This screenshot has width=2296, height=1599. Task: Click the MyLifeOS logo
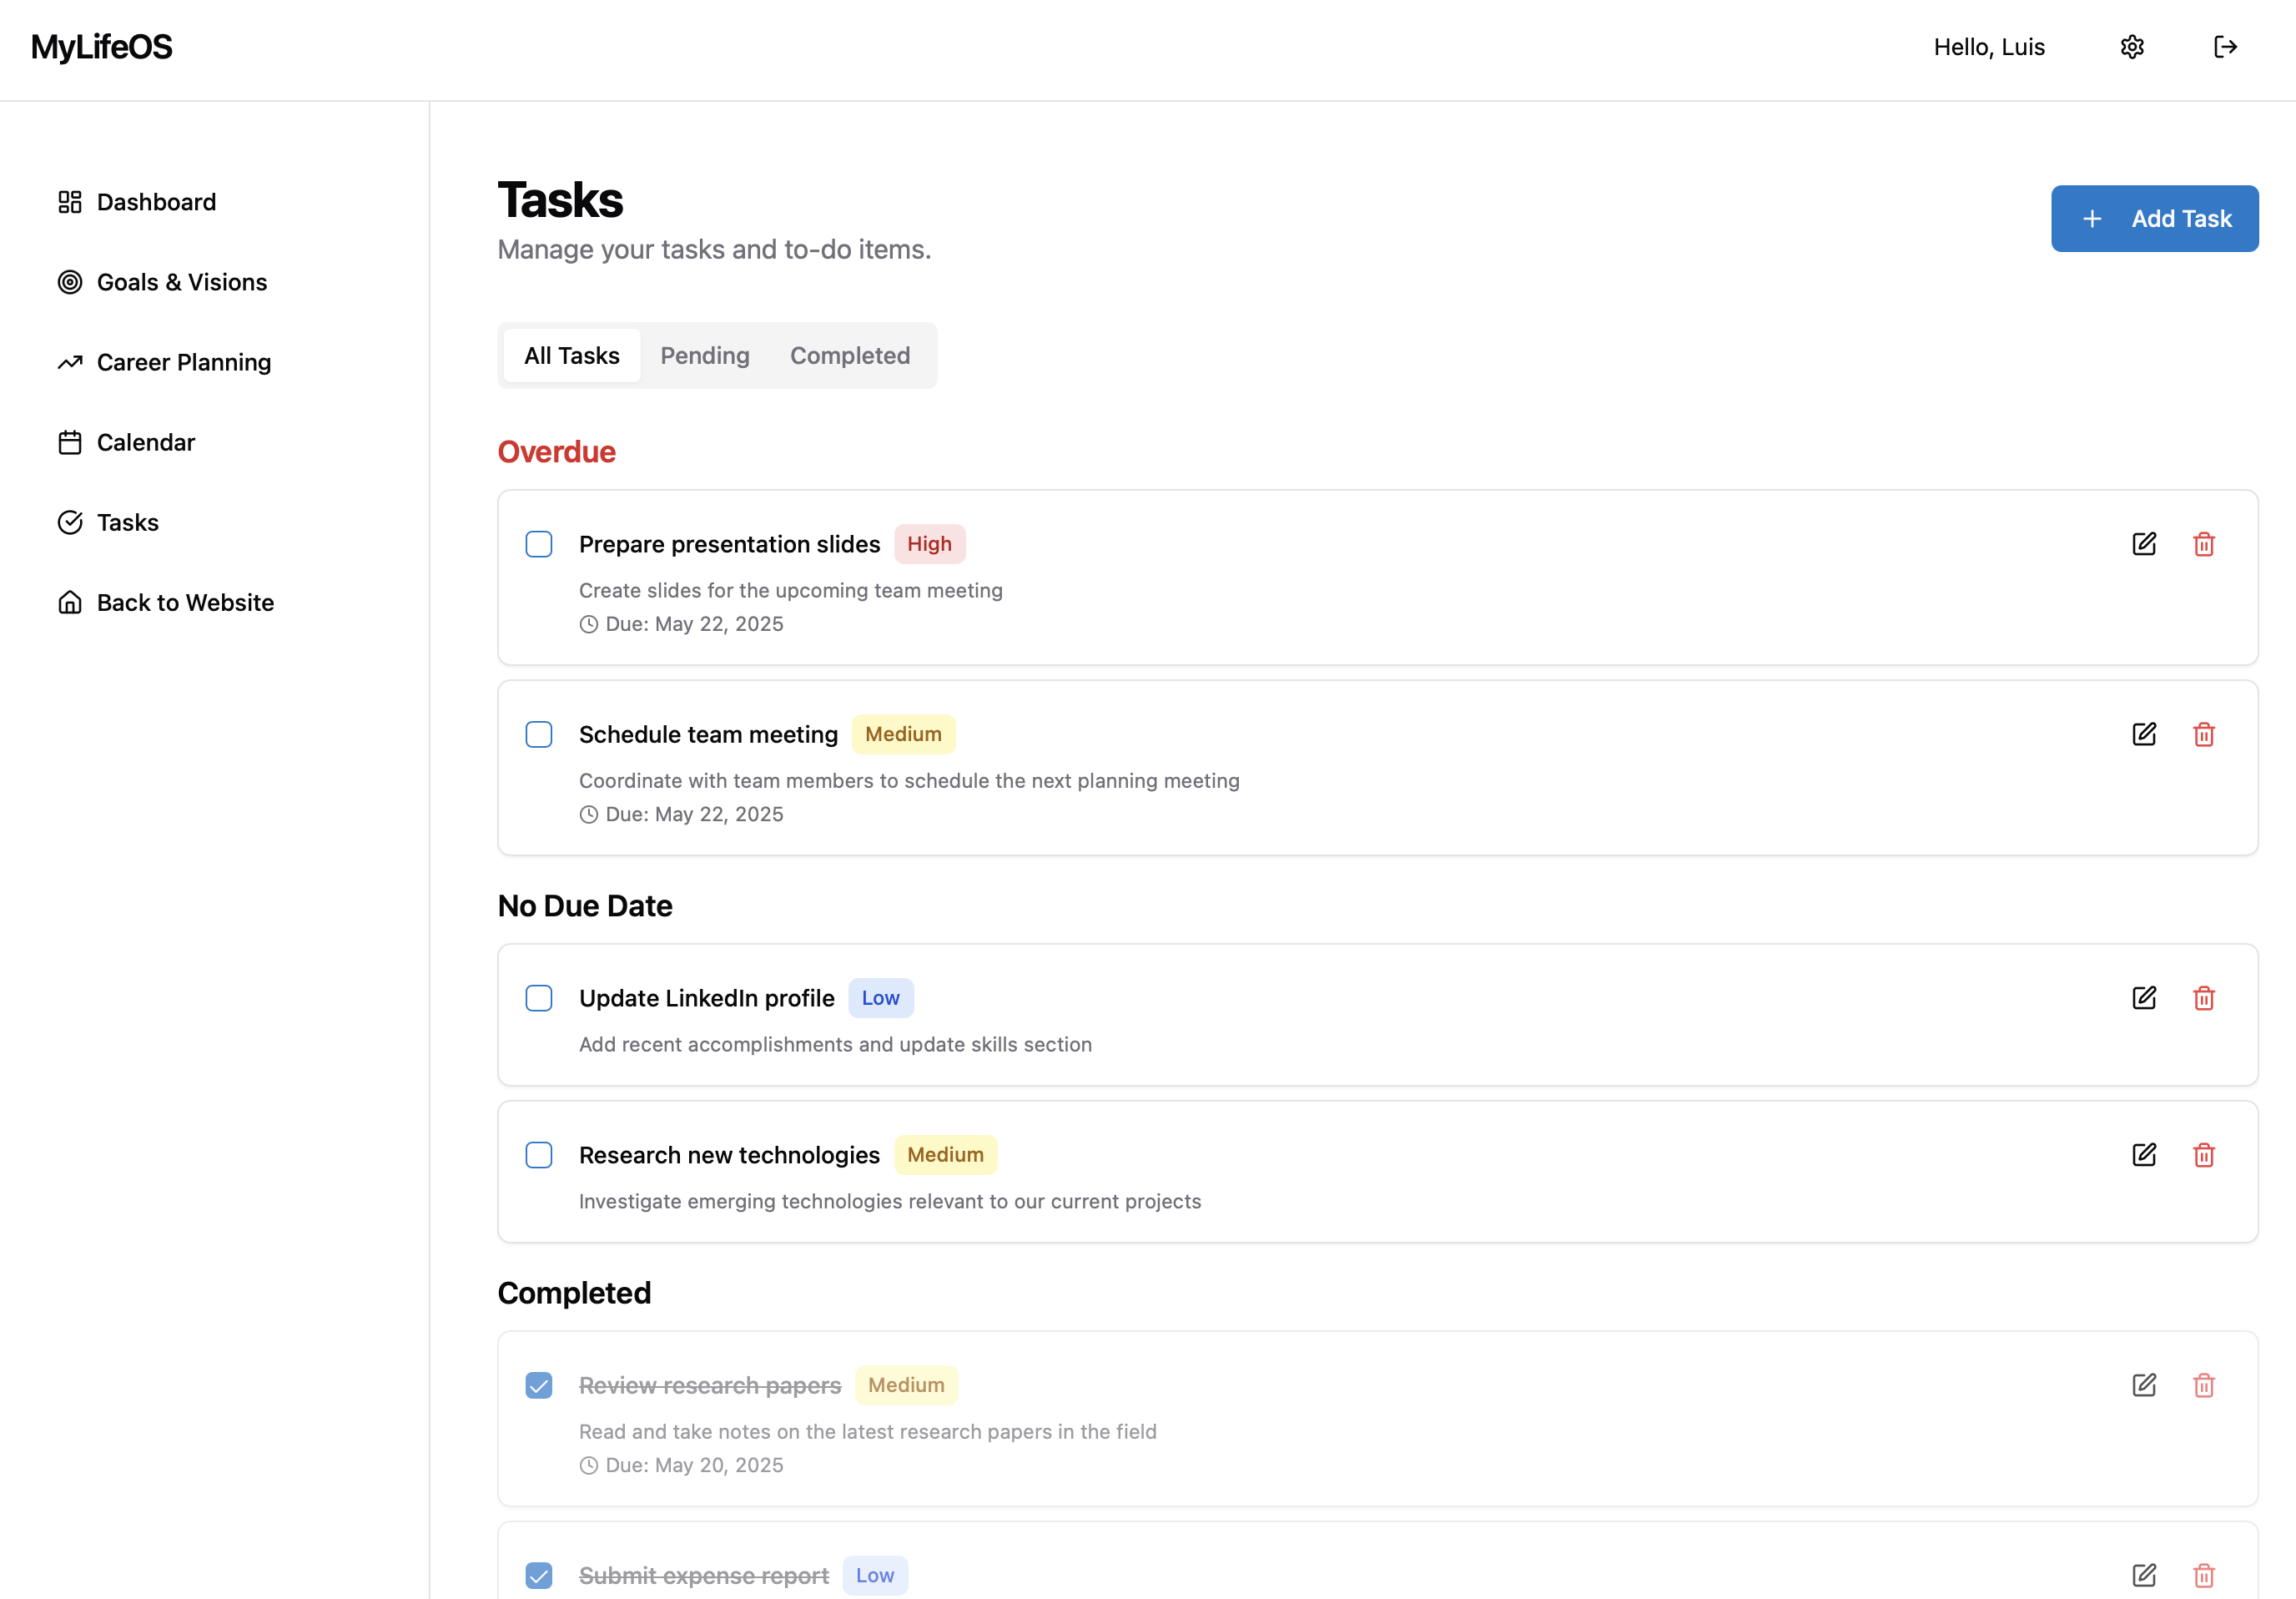coord(101,46)
